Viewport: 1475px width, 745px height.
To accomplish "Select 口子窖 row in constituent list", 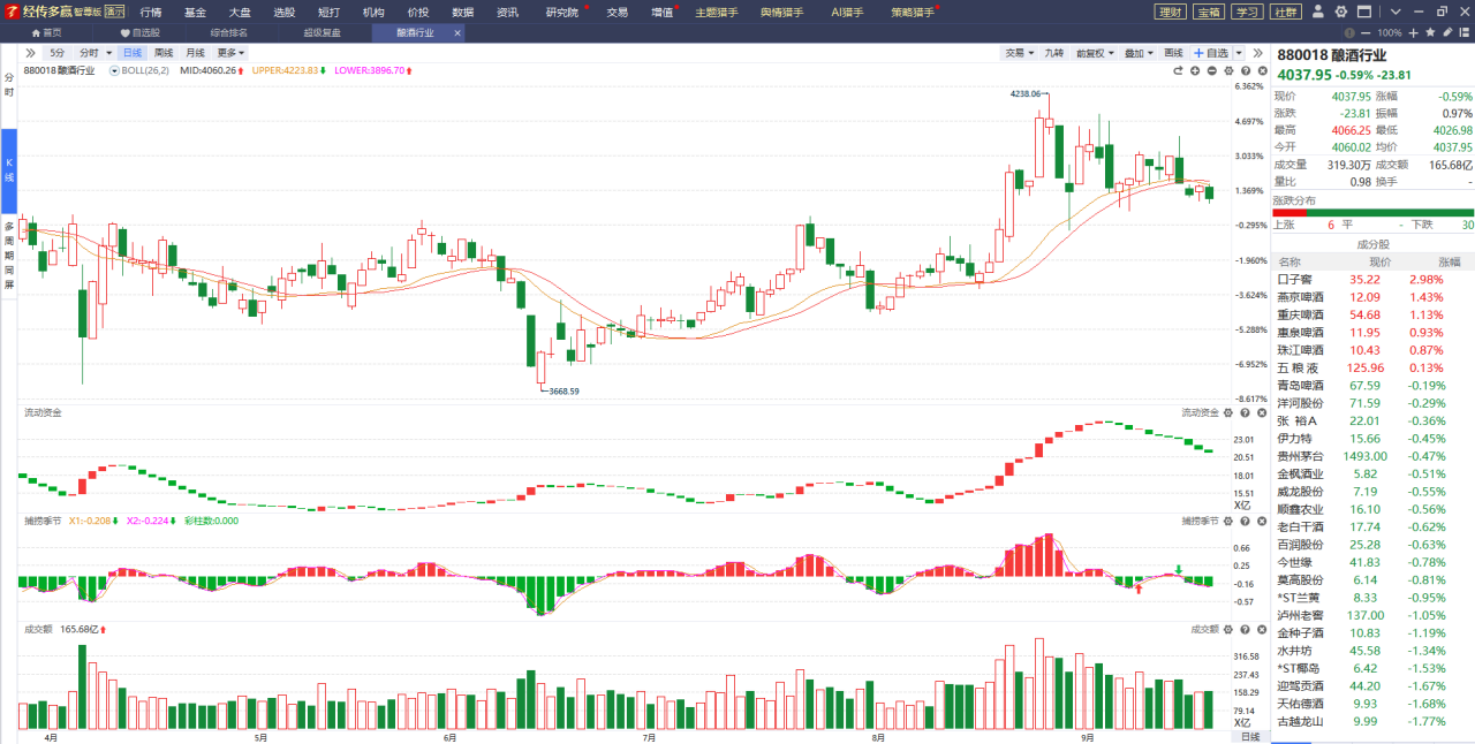I will tap(1373, 279).
